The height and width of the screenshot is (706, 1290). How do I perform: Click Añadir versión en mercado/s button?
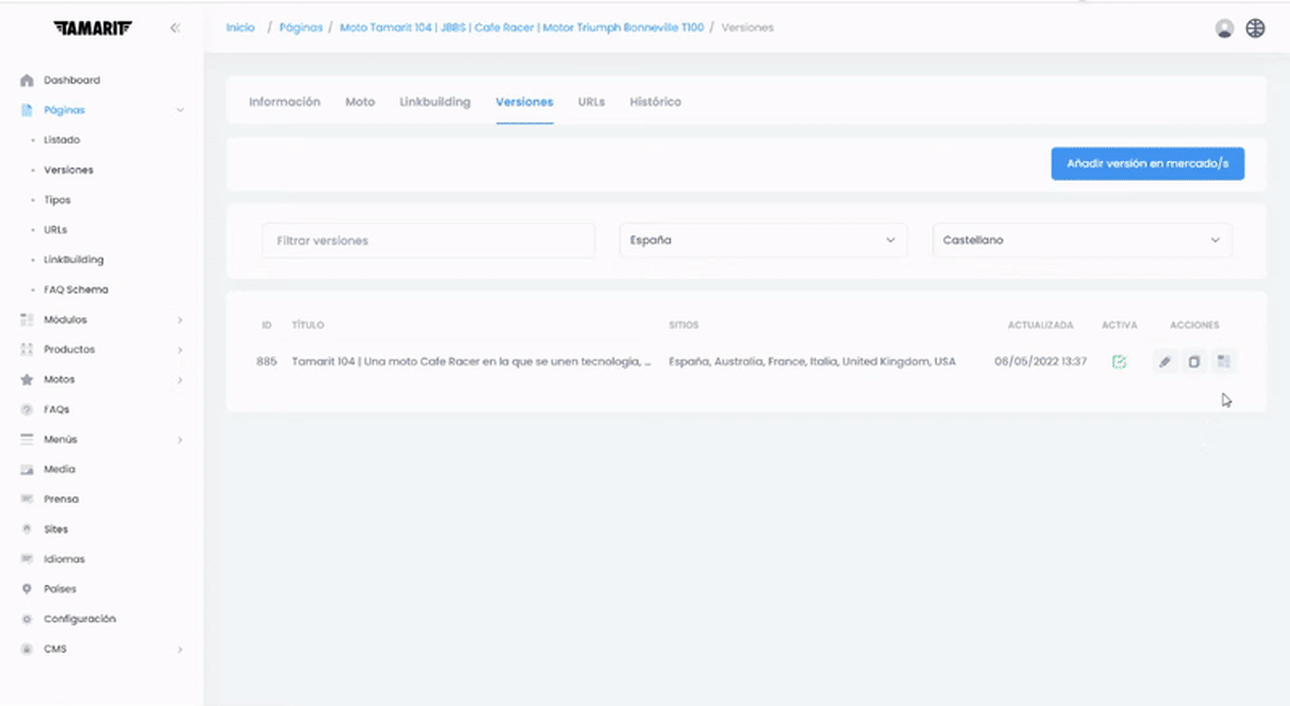(x=1147, y=163)
